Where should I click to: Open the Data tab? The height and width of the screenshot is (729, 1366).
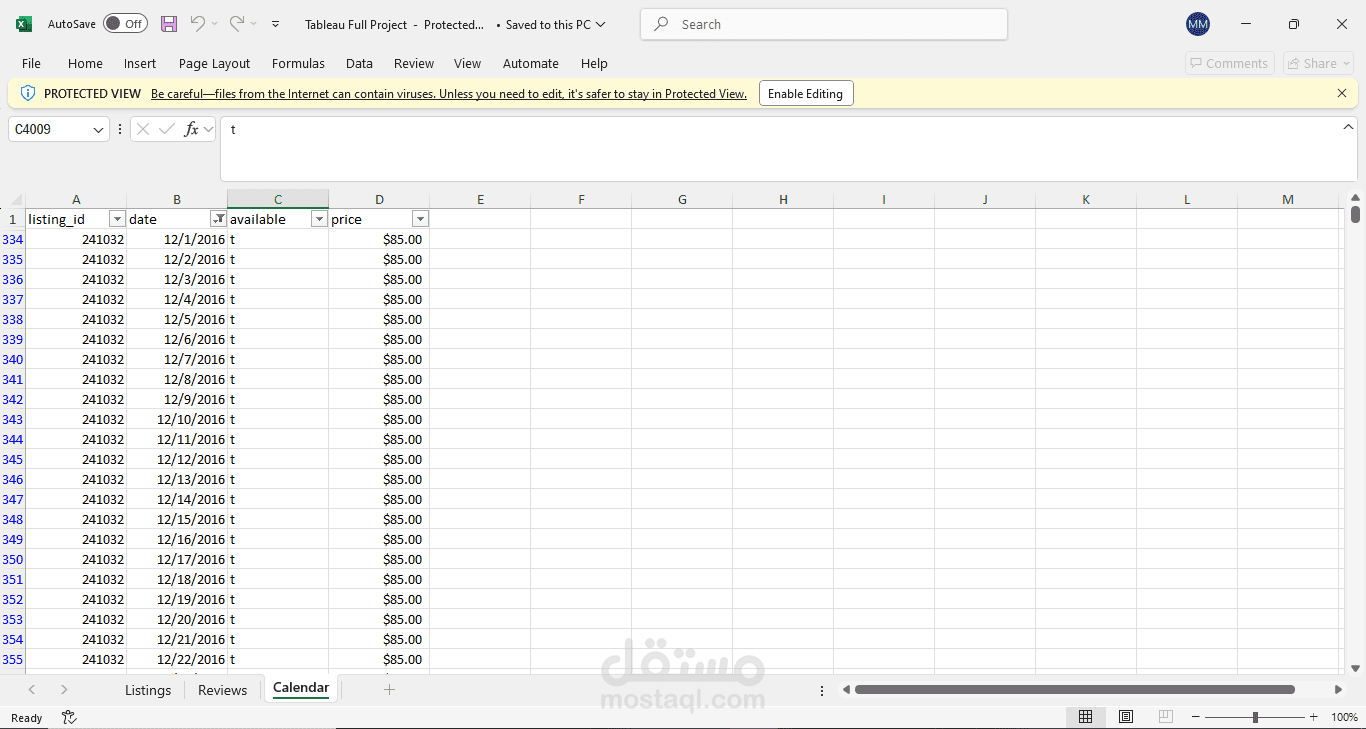pos(359,63)
